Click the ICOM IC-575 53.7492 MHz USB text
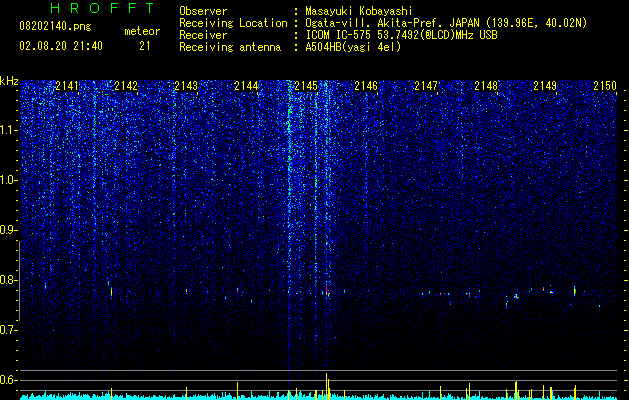Viewport: 629px width, 400px height. (x=401, y=35)
